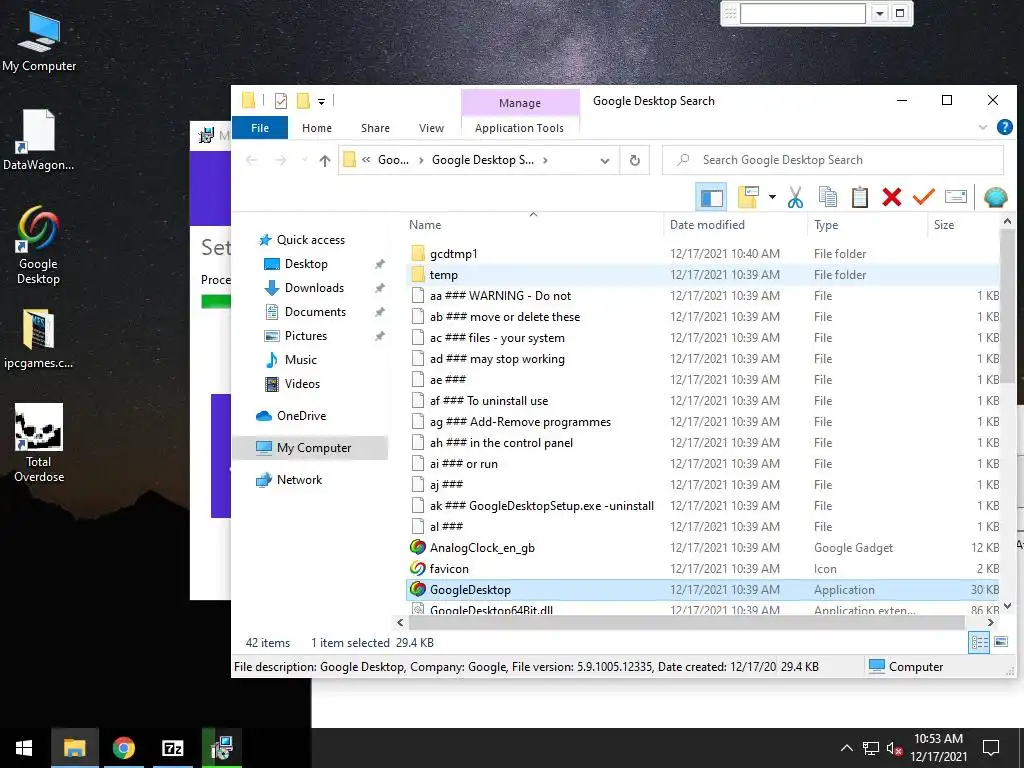Go up one folder level

point(325,161)
